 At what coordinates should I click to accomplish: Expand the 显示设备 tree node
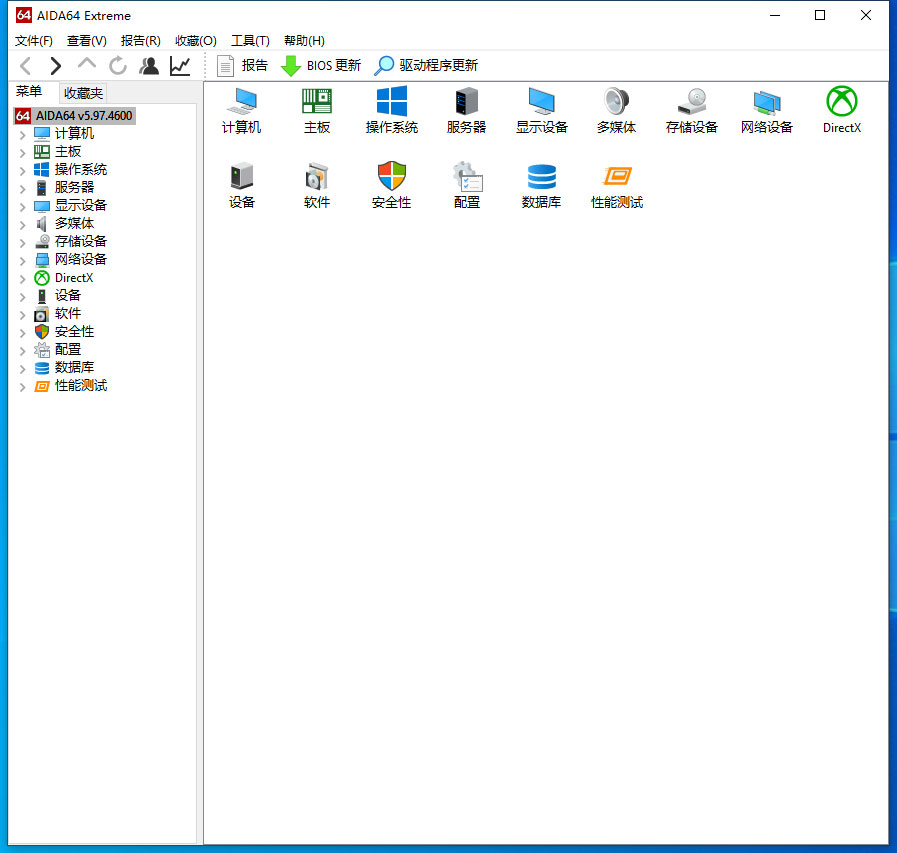[x=23, y=206]
